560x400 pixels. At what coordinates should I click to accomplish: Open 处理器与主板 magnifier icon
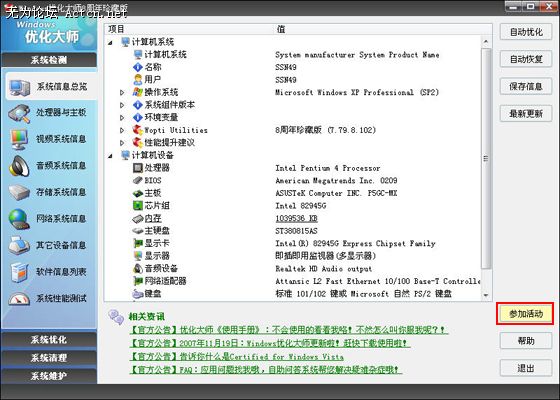point(19,114)
